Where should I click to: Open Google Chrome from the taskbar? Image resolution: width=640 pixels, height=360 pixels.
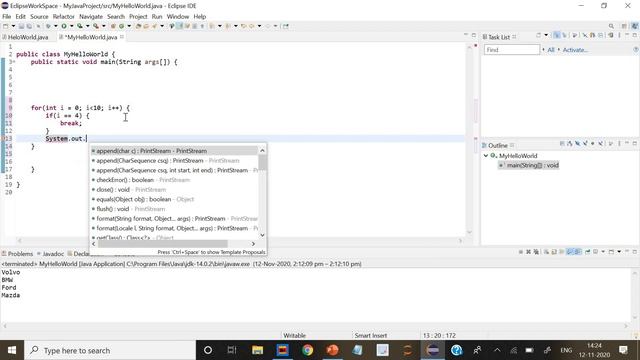pos(307,350)
